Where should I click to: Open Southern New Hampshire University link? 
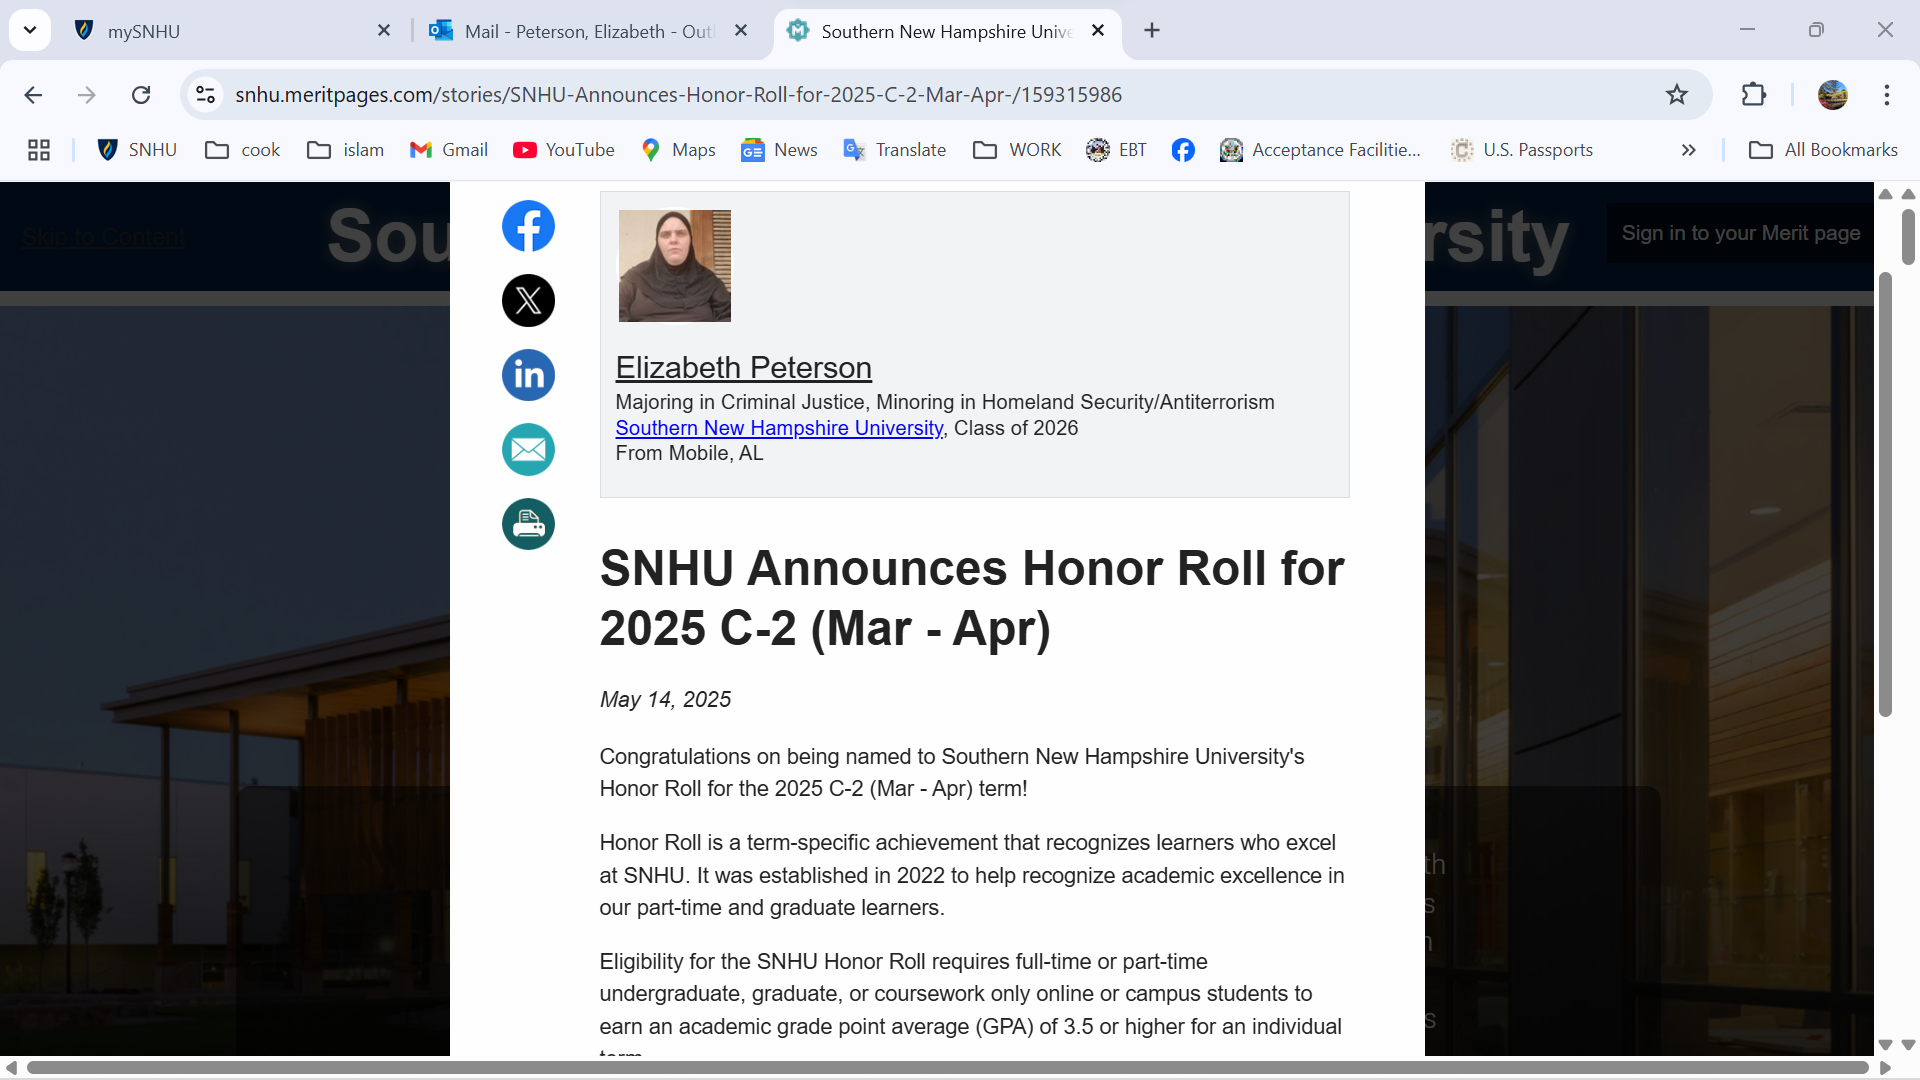coord(779,428)
